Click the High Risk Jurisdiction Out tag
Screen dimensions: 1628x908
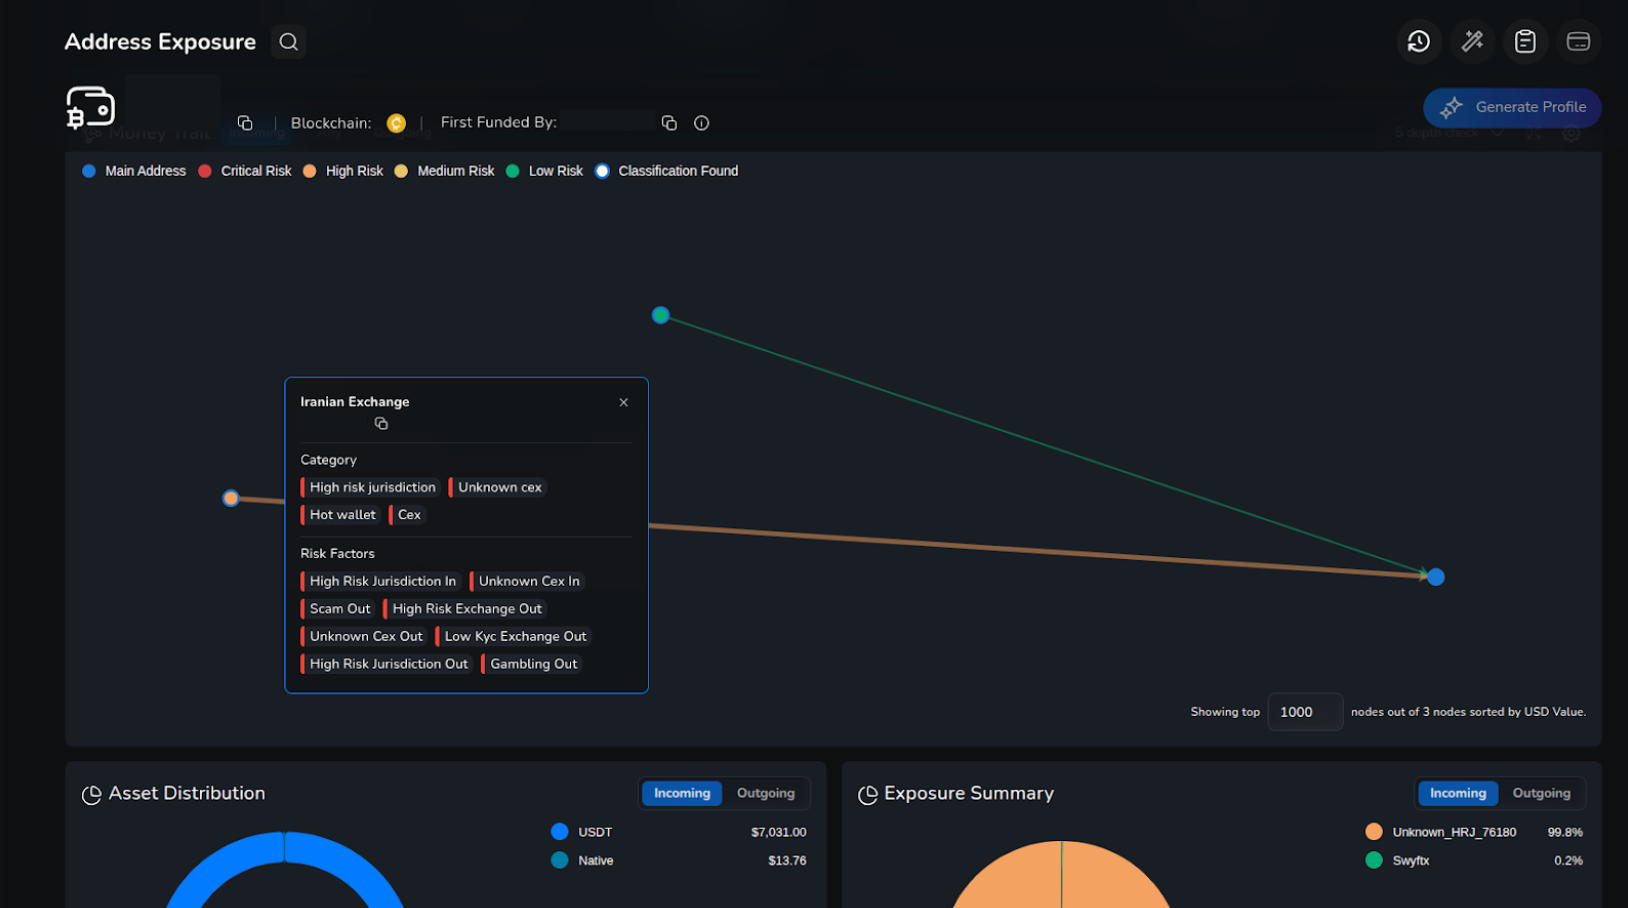[386, 664]
